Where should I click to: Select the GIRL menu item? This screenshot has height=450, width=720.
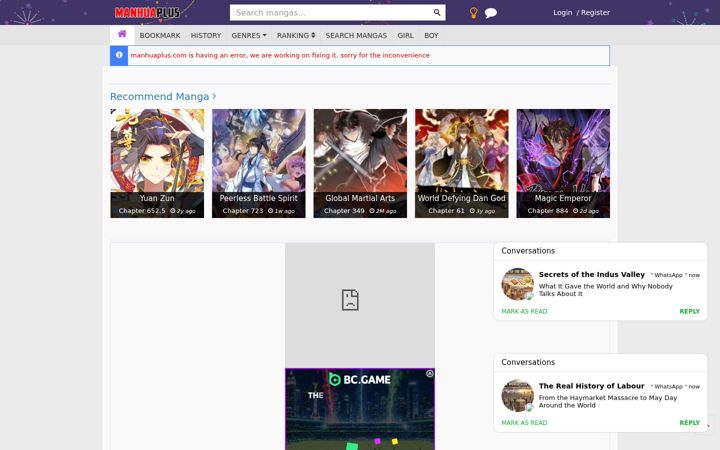point(405,35)
